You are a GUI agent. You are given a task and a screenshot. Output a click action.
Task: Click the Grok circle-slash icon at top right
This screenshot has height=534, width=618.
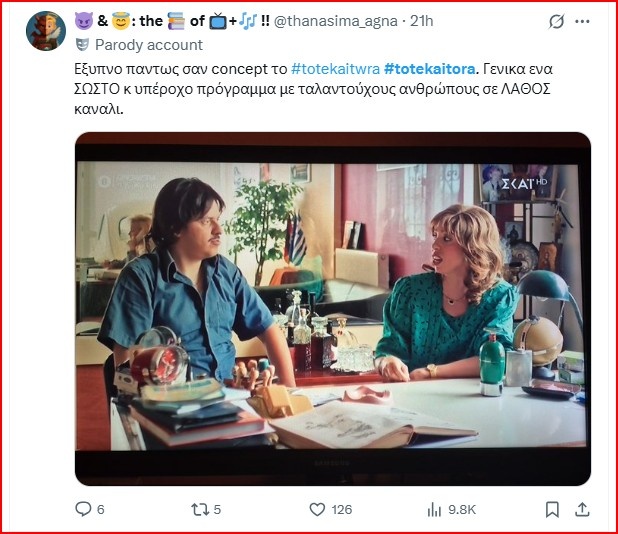(556, 21)
